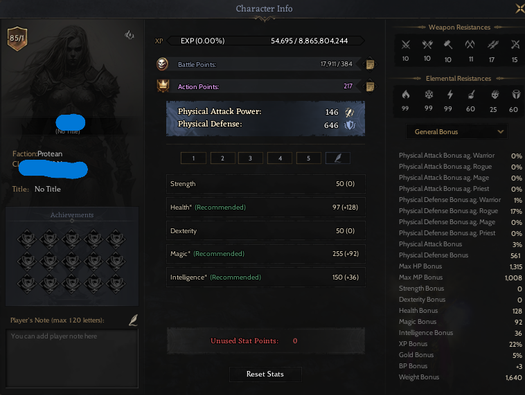Click the Physical Attack Power sword icon
This screenshot has height=395, width=525.
pos(350,112)
